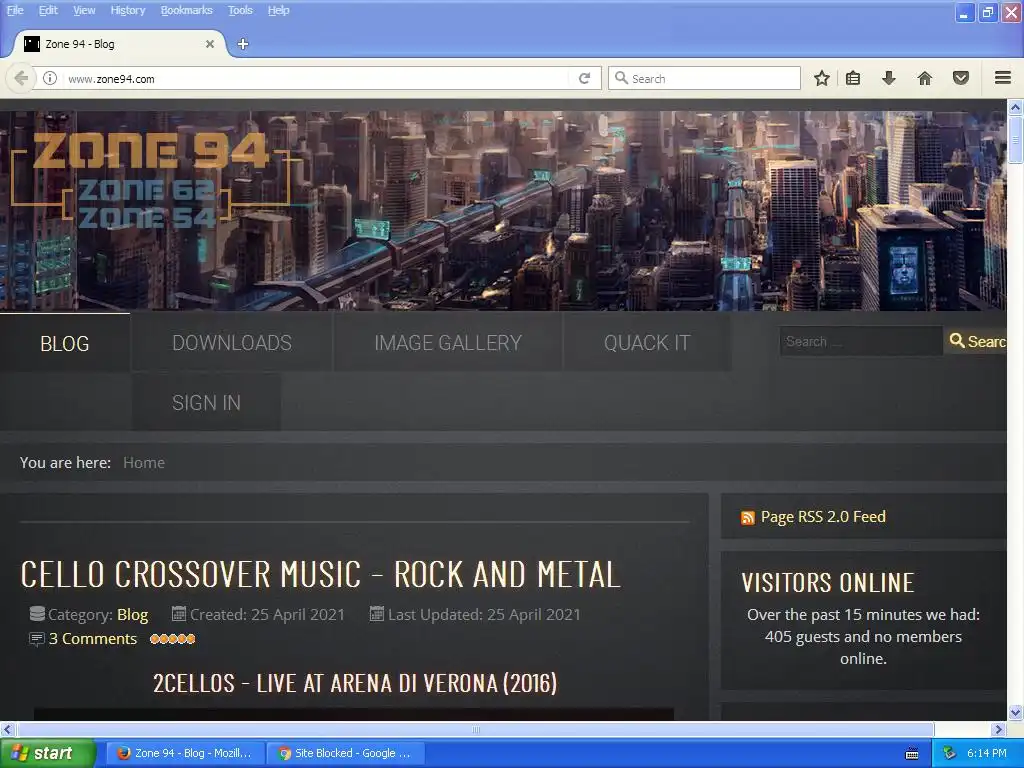
Task: Click the vertical scrollbar up arrow
Action: point(1015,106)
